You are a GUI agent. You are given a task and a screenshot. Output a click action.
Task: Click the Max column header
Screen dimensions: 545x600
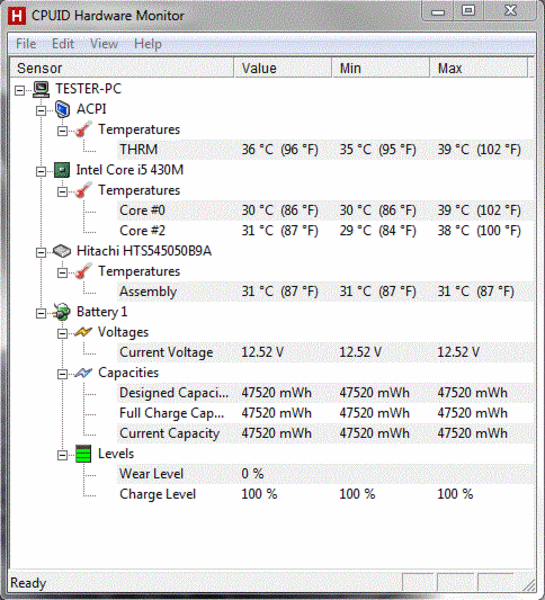[x=479, y=68]
